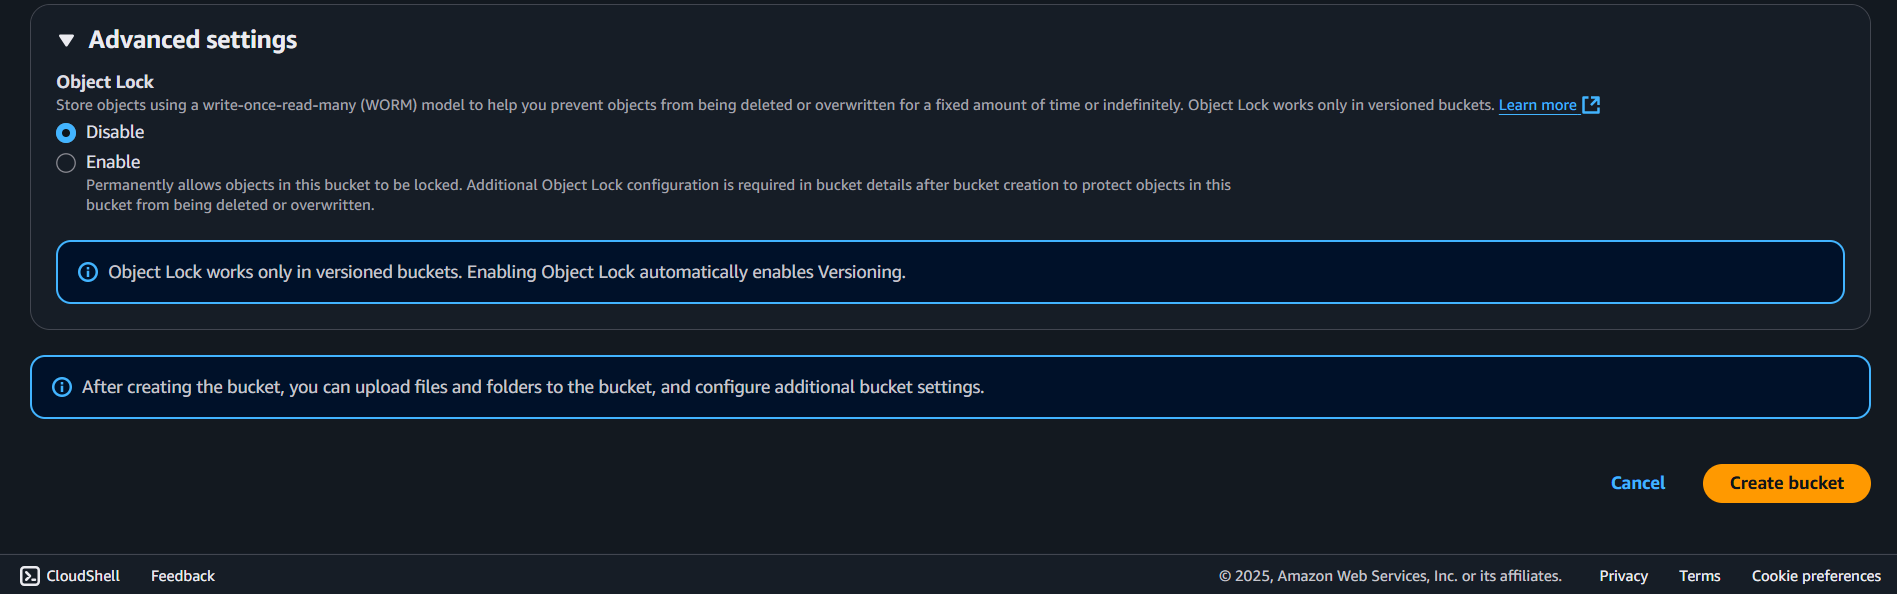Open the CloudShell terminal icon
This screenshot has width=1897, height=594.
coord(30,576)
